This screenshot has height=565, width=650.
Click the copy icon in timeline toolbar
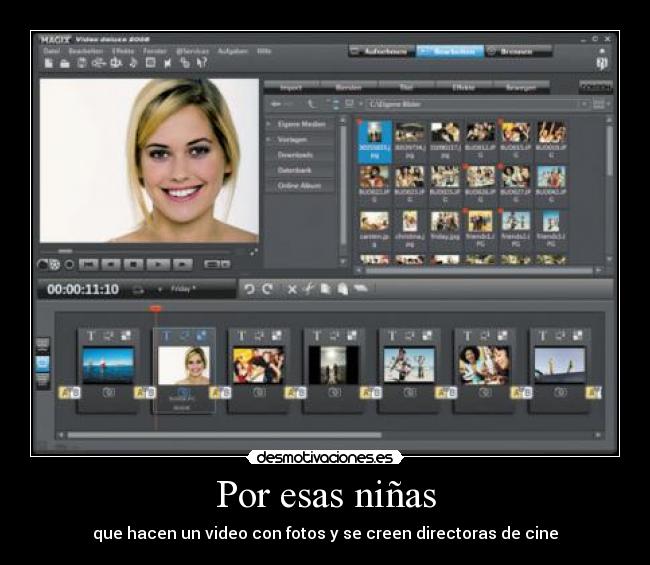326,289
